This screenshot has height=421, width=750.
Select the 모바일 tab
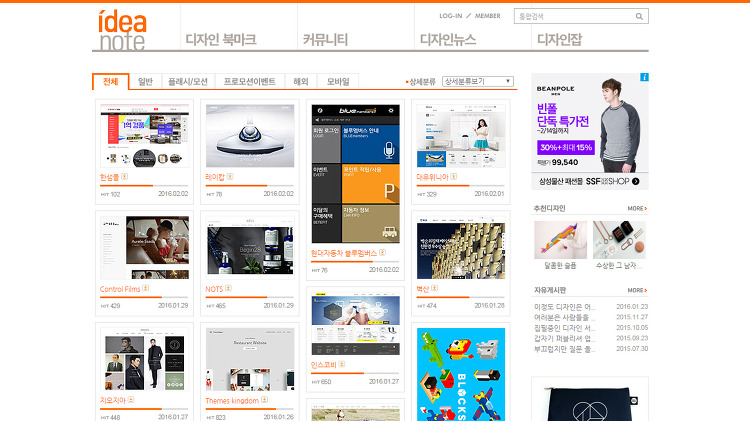click(338, 81)
